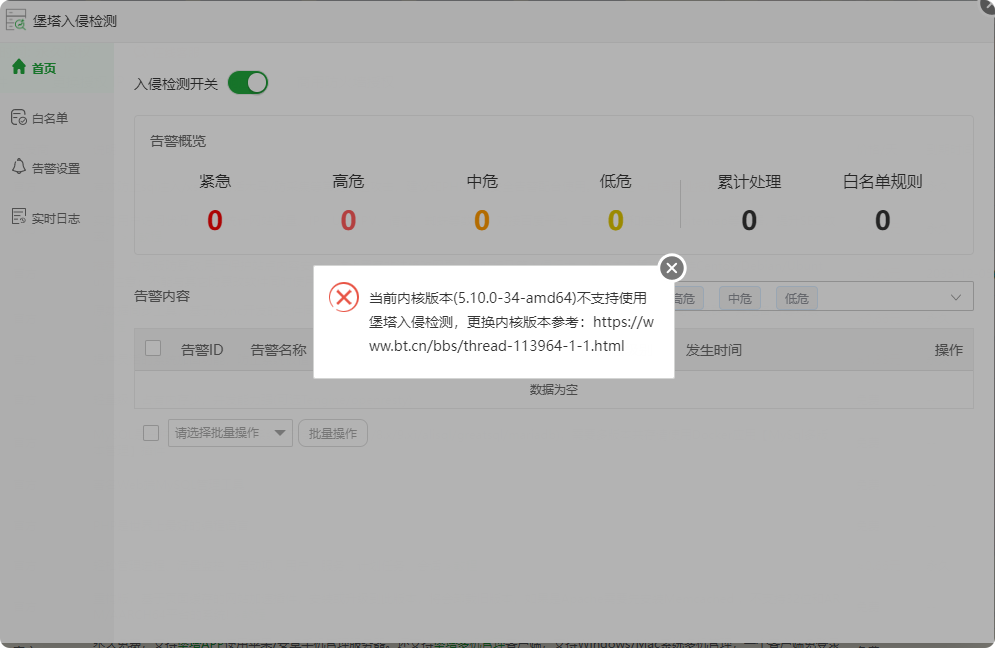Expand the severity filter dropdown on the right

tap(957, 297)
